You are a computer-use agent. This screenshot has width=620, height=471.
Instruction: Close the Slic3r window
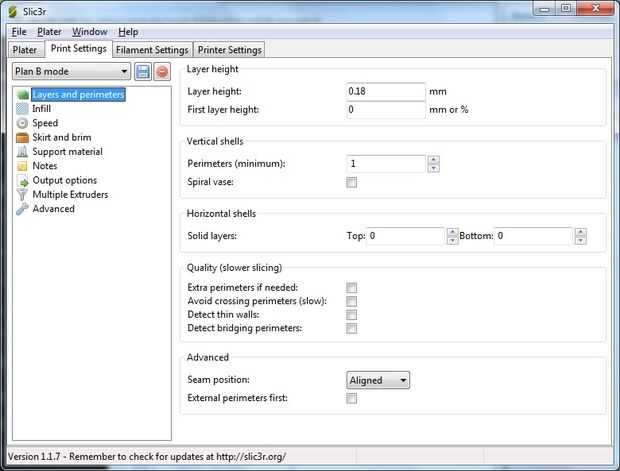pyautogui.click(x=596, y=9)
